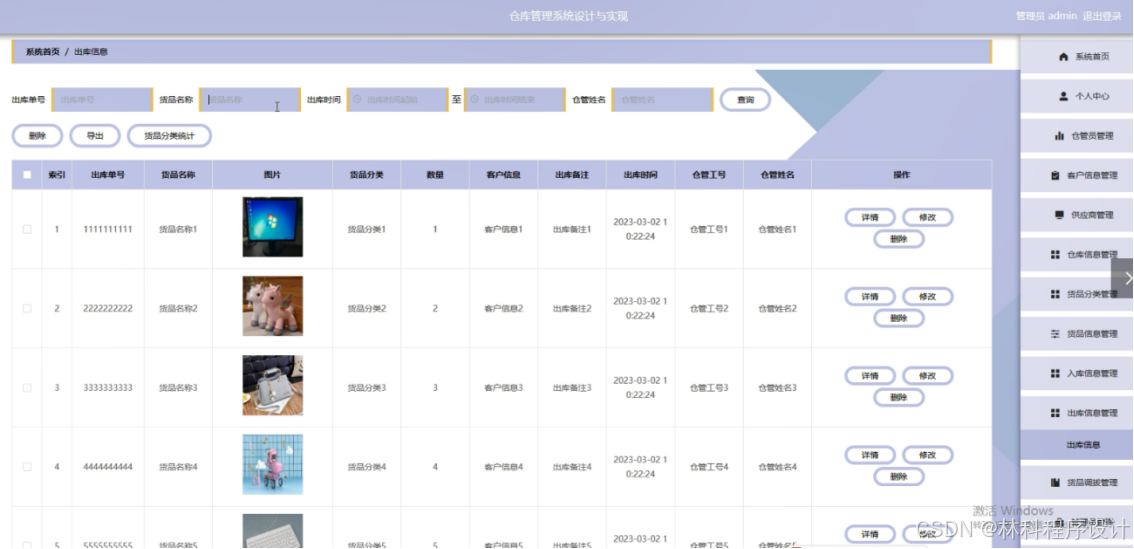Click the 导出 export button
The width and height of the screenshot is (1134, 549).
coord(95,135)
